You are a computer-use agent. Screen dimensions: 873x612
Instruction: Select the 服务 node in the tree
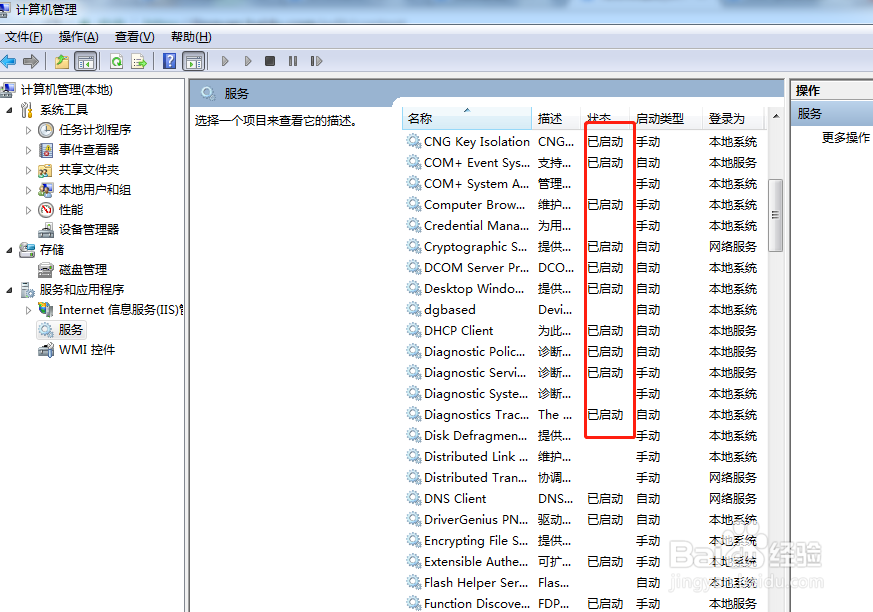(x=71, y=330)
